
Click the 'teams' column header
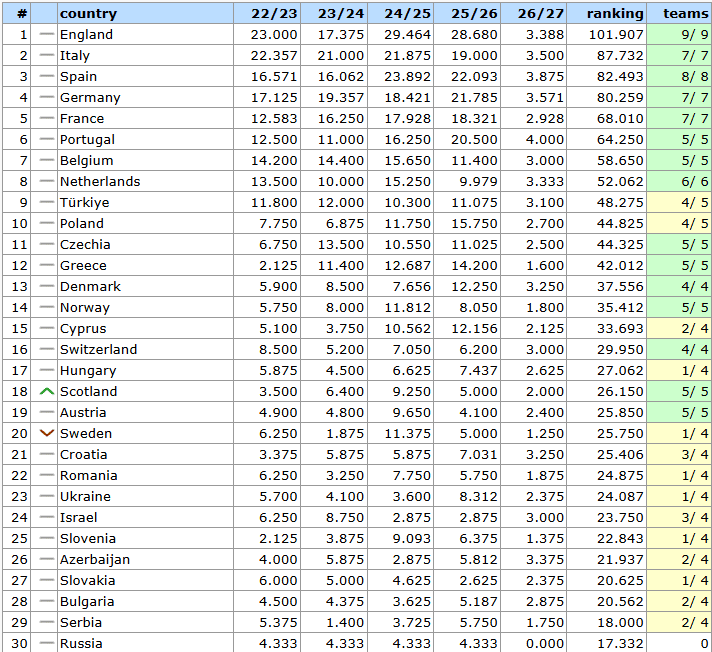[686, 14]
